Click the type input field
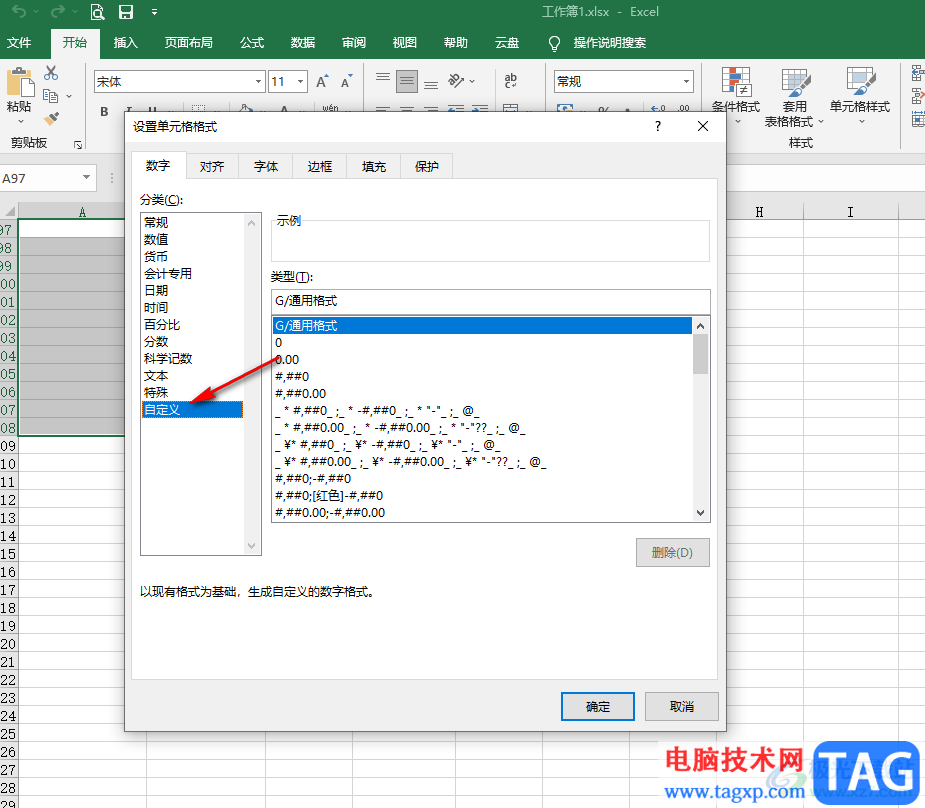Viewport: 925px width, 808px height. click(x=491, y=301)
